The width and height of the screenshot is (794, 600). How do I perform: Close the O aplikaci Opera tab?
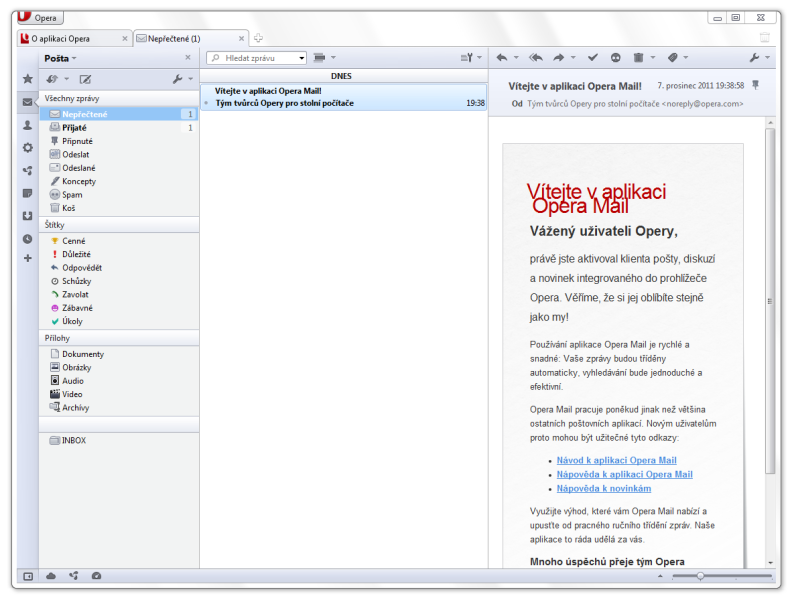125,38
